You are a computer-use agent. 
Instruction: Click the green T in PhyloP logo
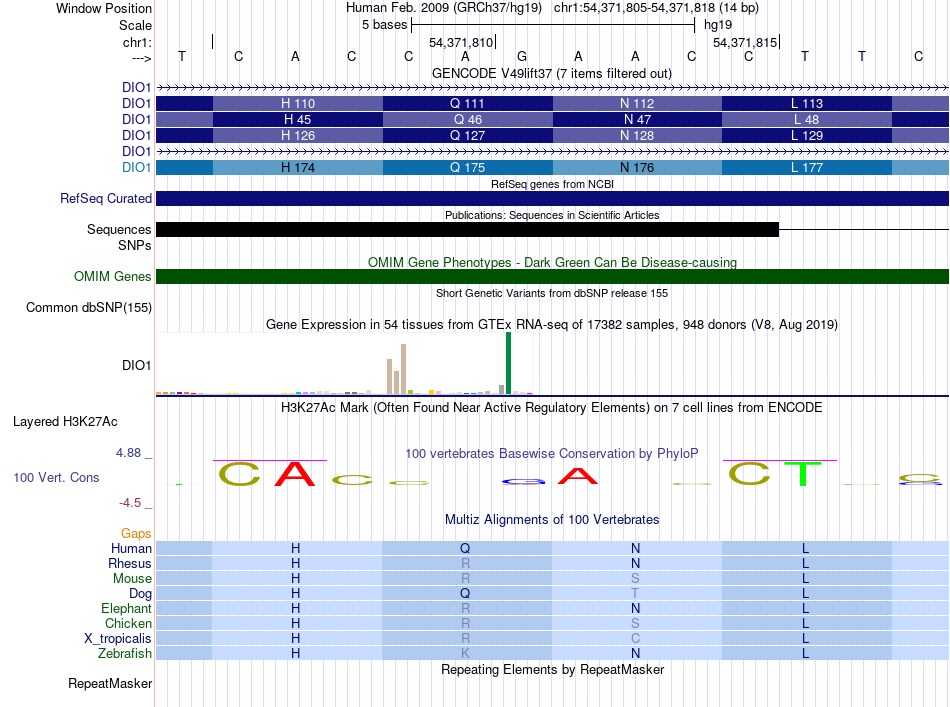[803, 474]
